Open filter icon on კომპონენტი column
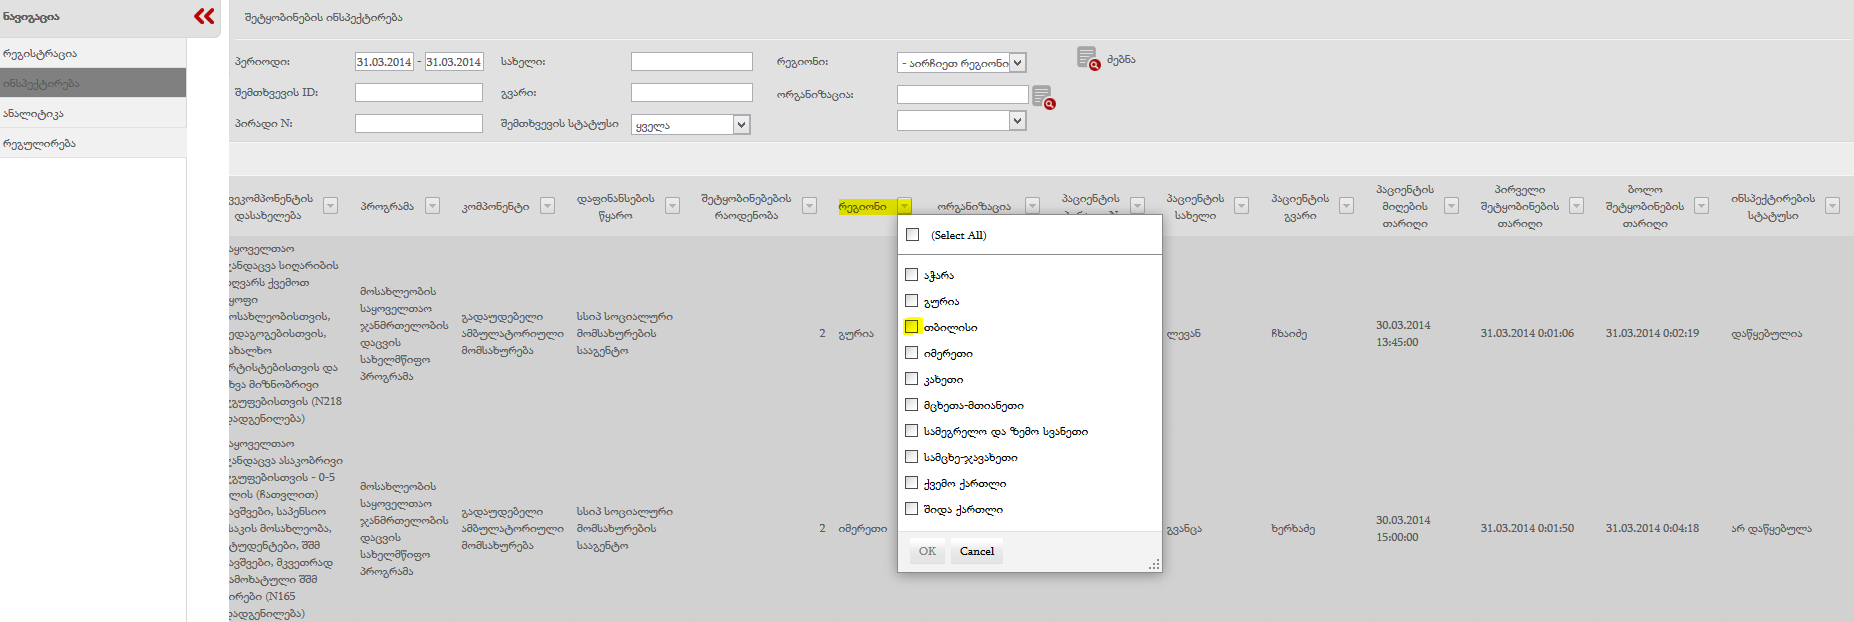 click(547, 206)
